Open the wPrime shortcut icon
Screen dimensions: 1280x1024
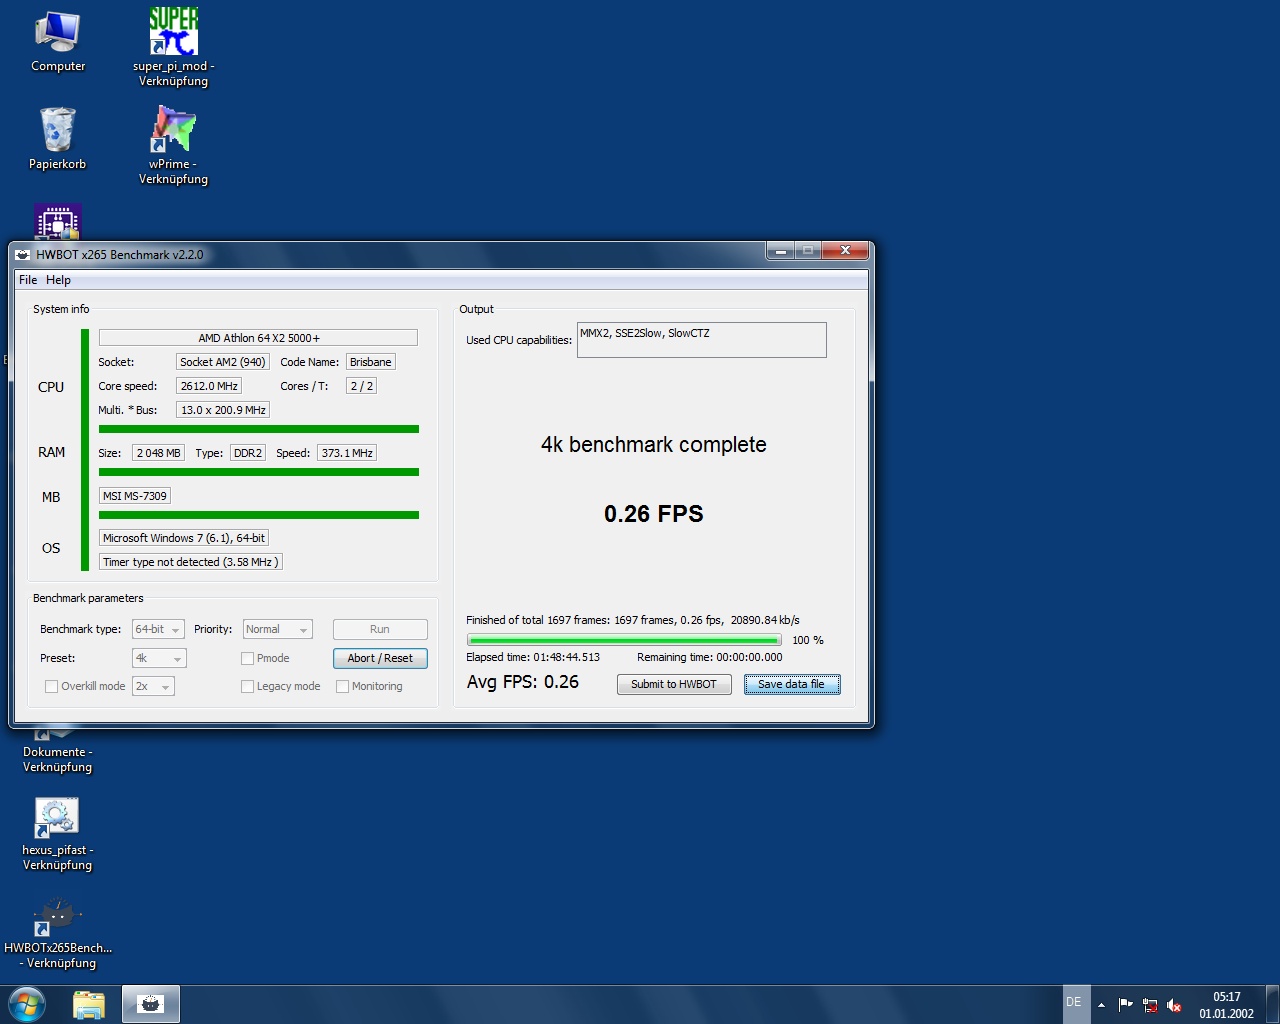tap(173, 145)
